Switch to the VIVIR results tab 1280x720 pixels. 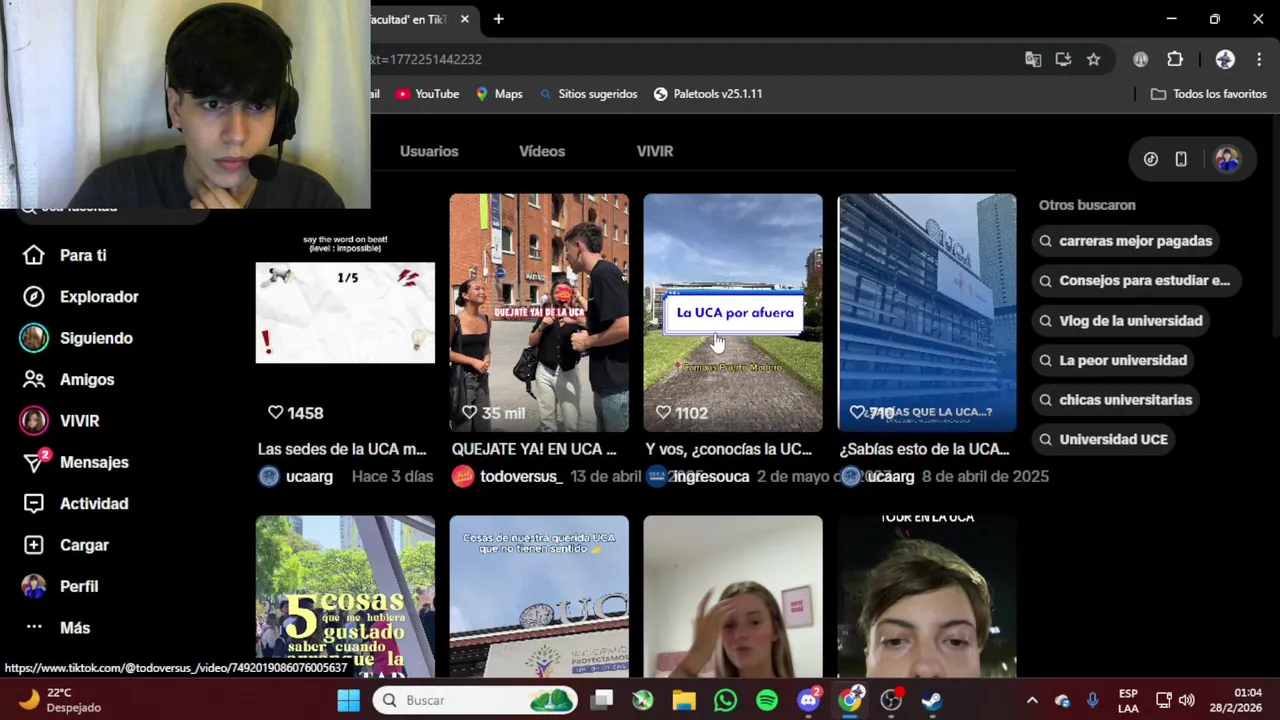(x=655, y=151)
